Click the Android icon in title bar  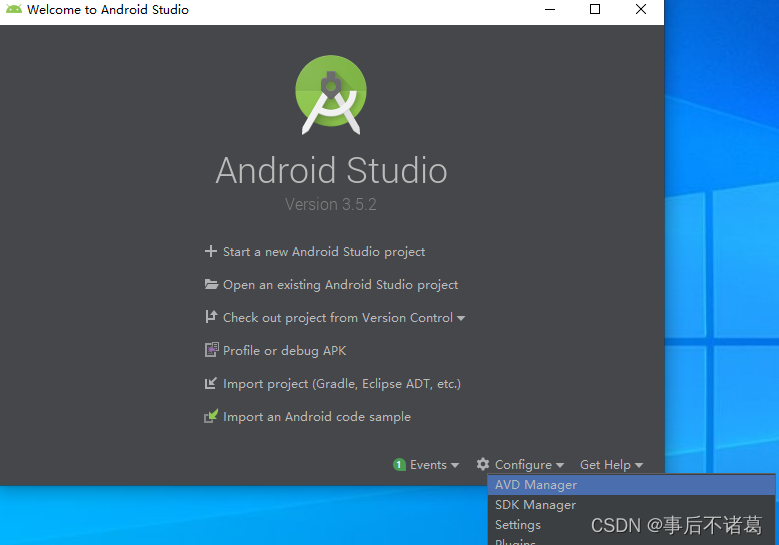click(13, 9)
